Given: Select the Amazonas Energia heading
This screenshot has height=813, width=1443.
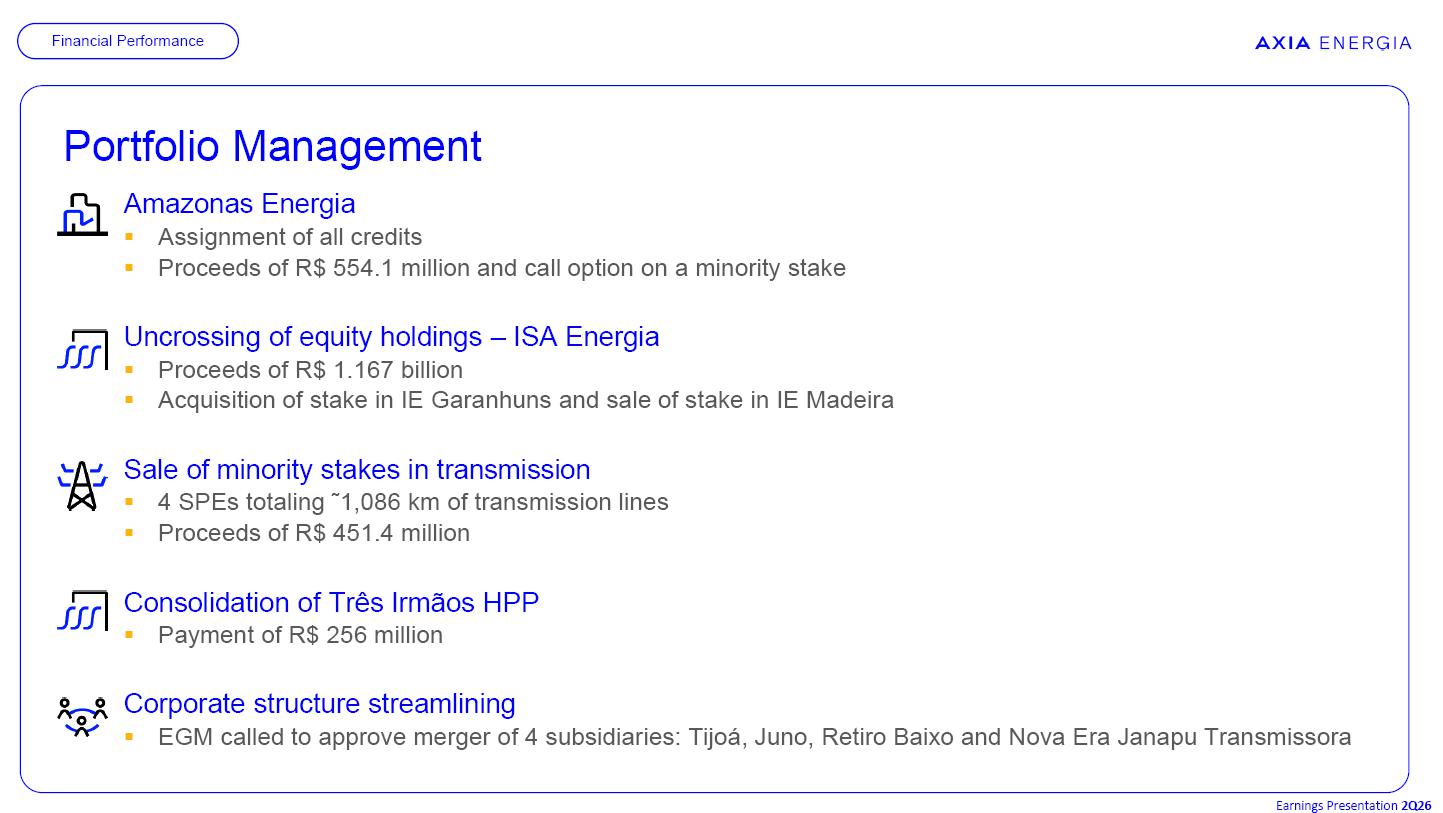Looking at the screenshot, I should tap(239, 203).
